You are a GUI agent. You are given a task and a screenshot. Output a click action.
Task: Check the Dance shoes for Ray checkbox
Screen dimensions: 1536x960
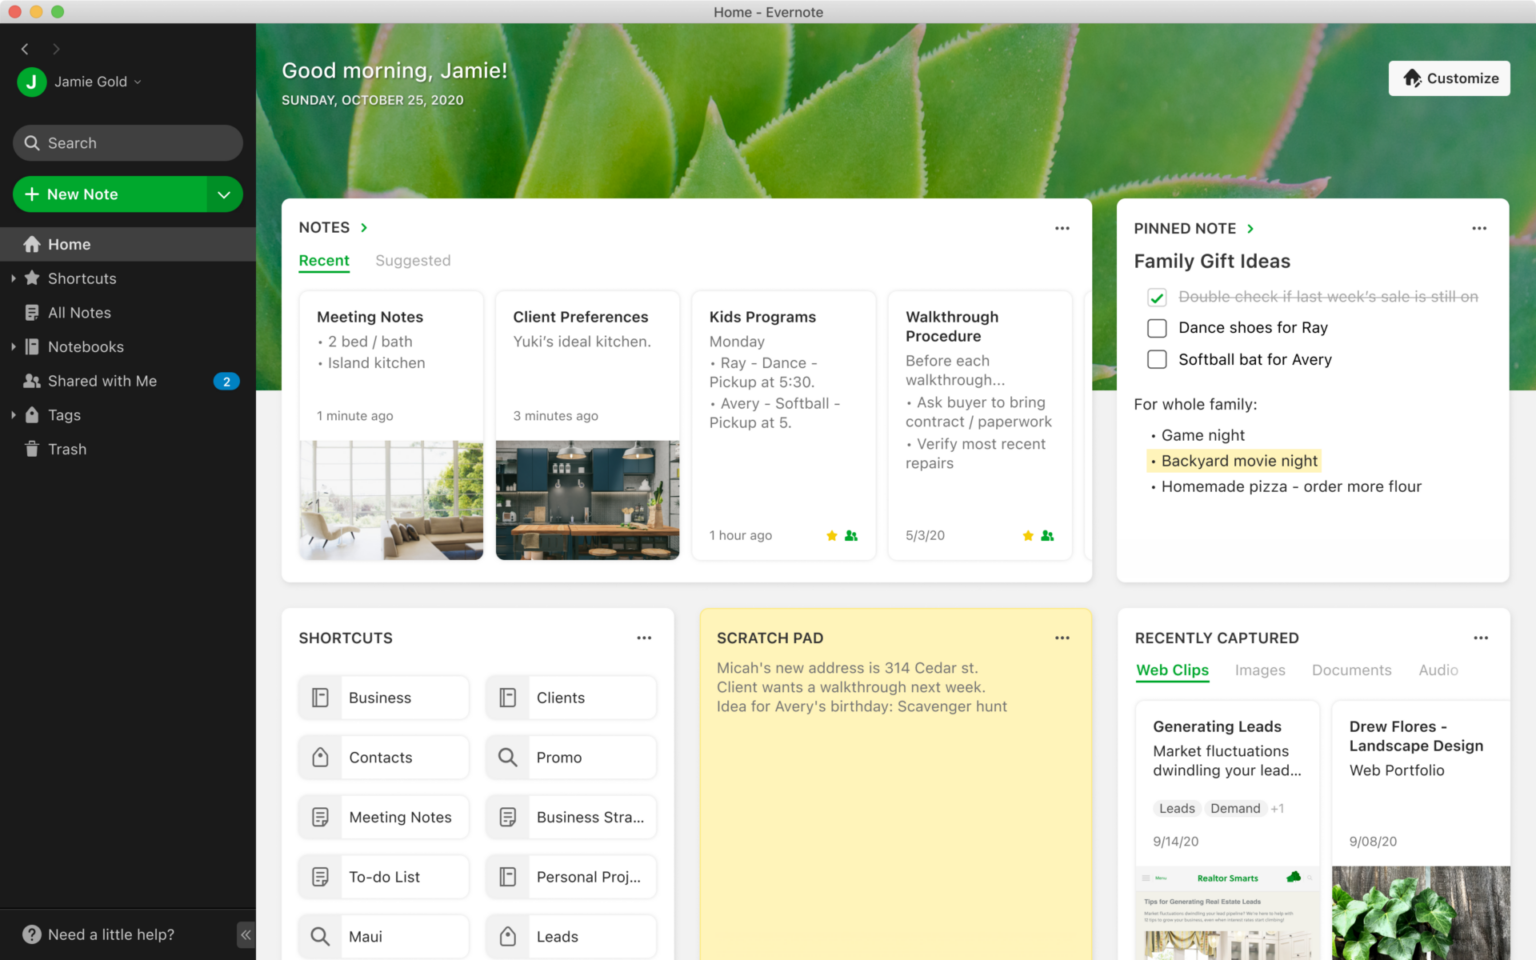pyautogui.click(x=1157, y=328)
